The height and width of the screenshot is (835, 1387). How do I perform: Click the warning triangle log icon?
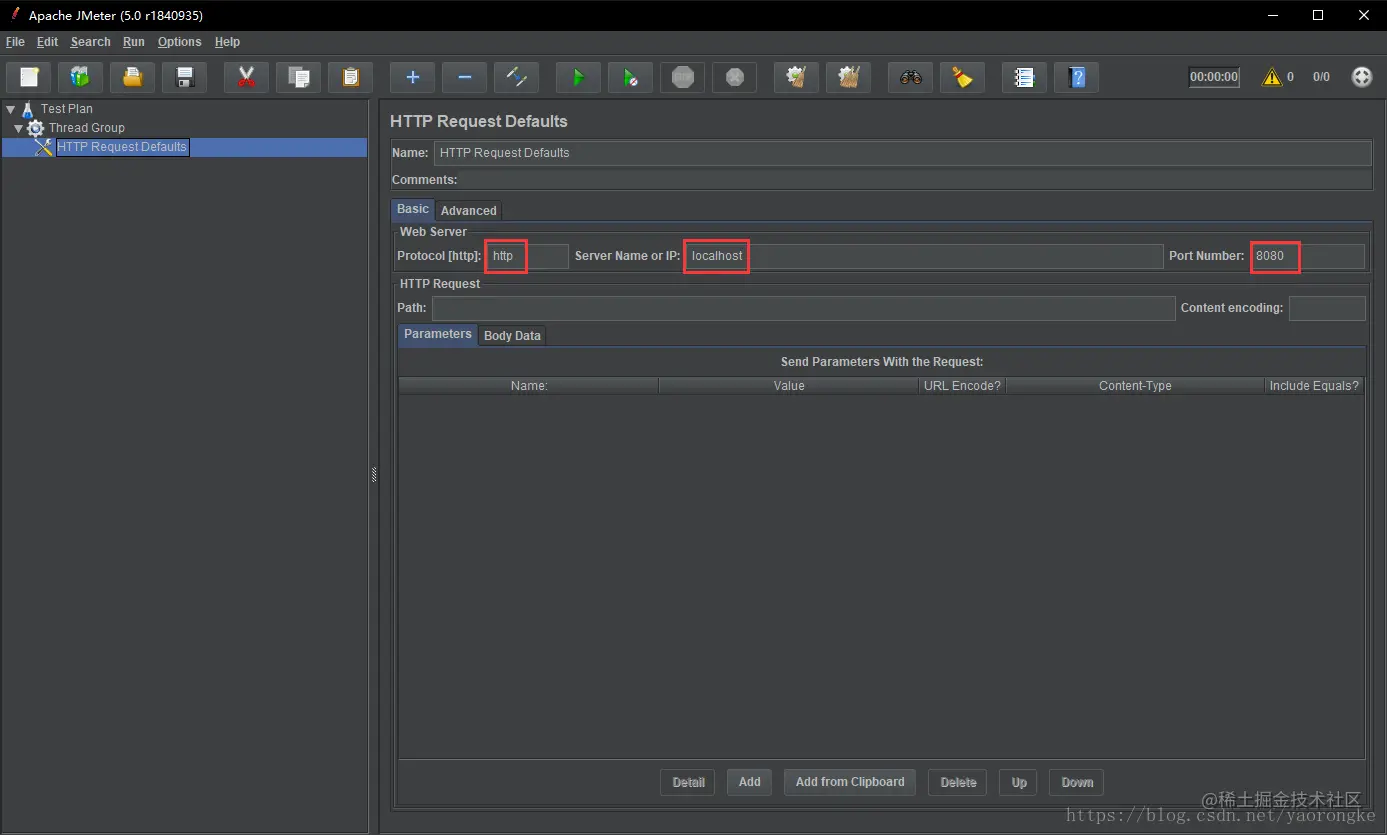tap(1272, 77)
